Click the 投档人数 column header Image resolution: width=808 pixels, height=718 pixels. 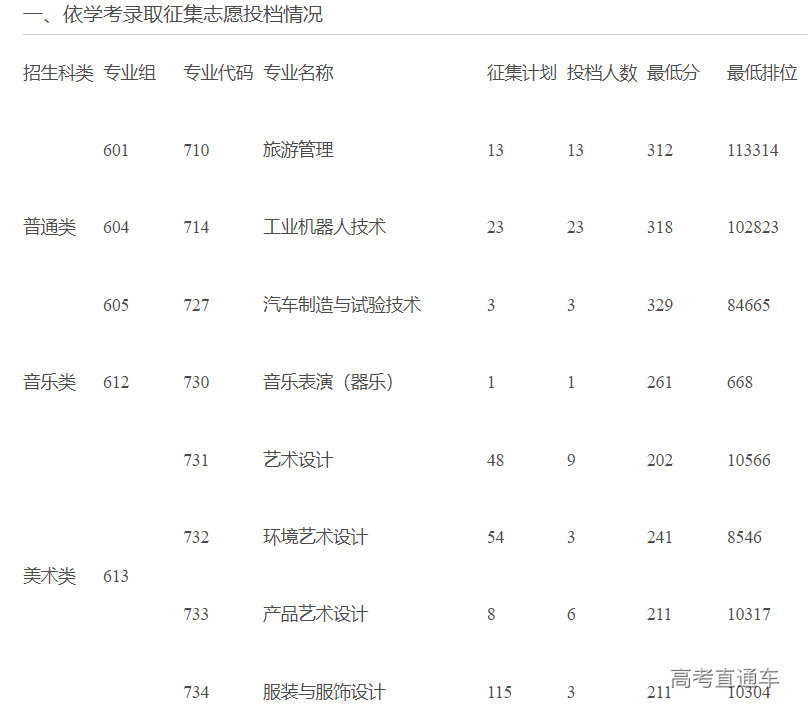[601, 73]
